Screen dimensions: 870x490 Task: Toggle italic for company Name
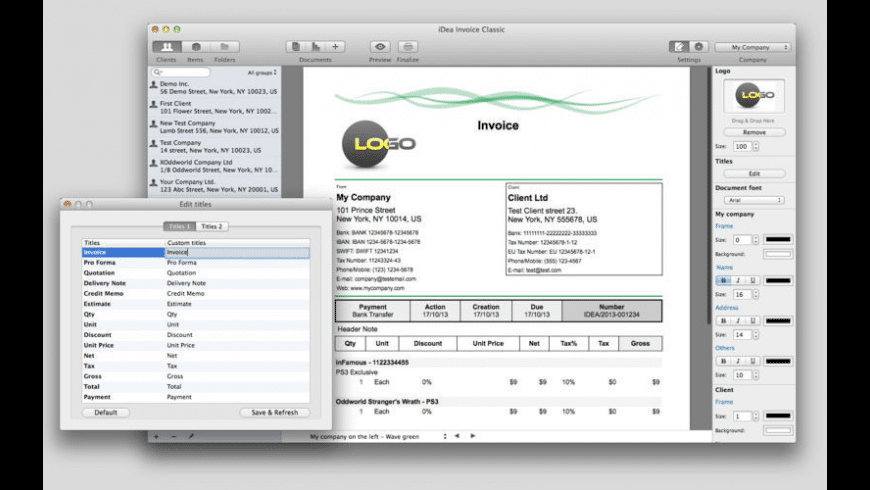[x=738, y=280]
